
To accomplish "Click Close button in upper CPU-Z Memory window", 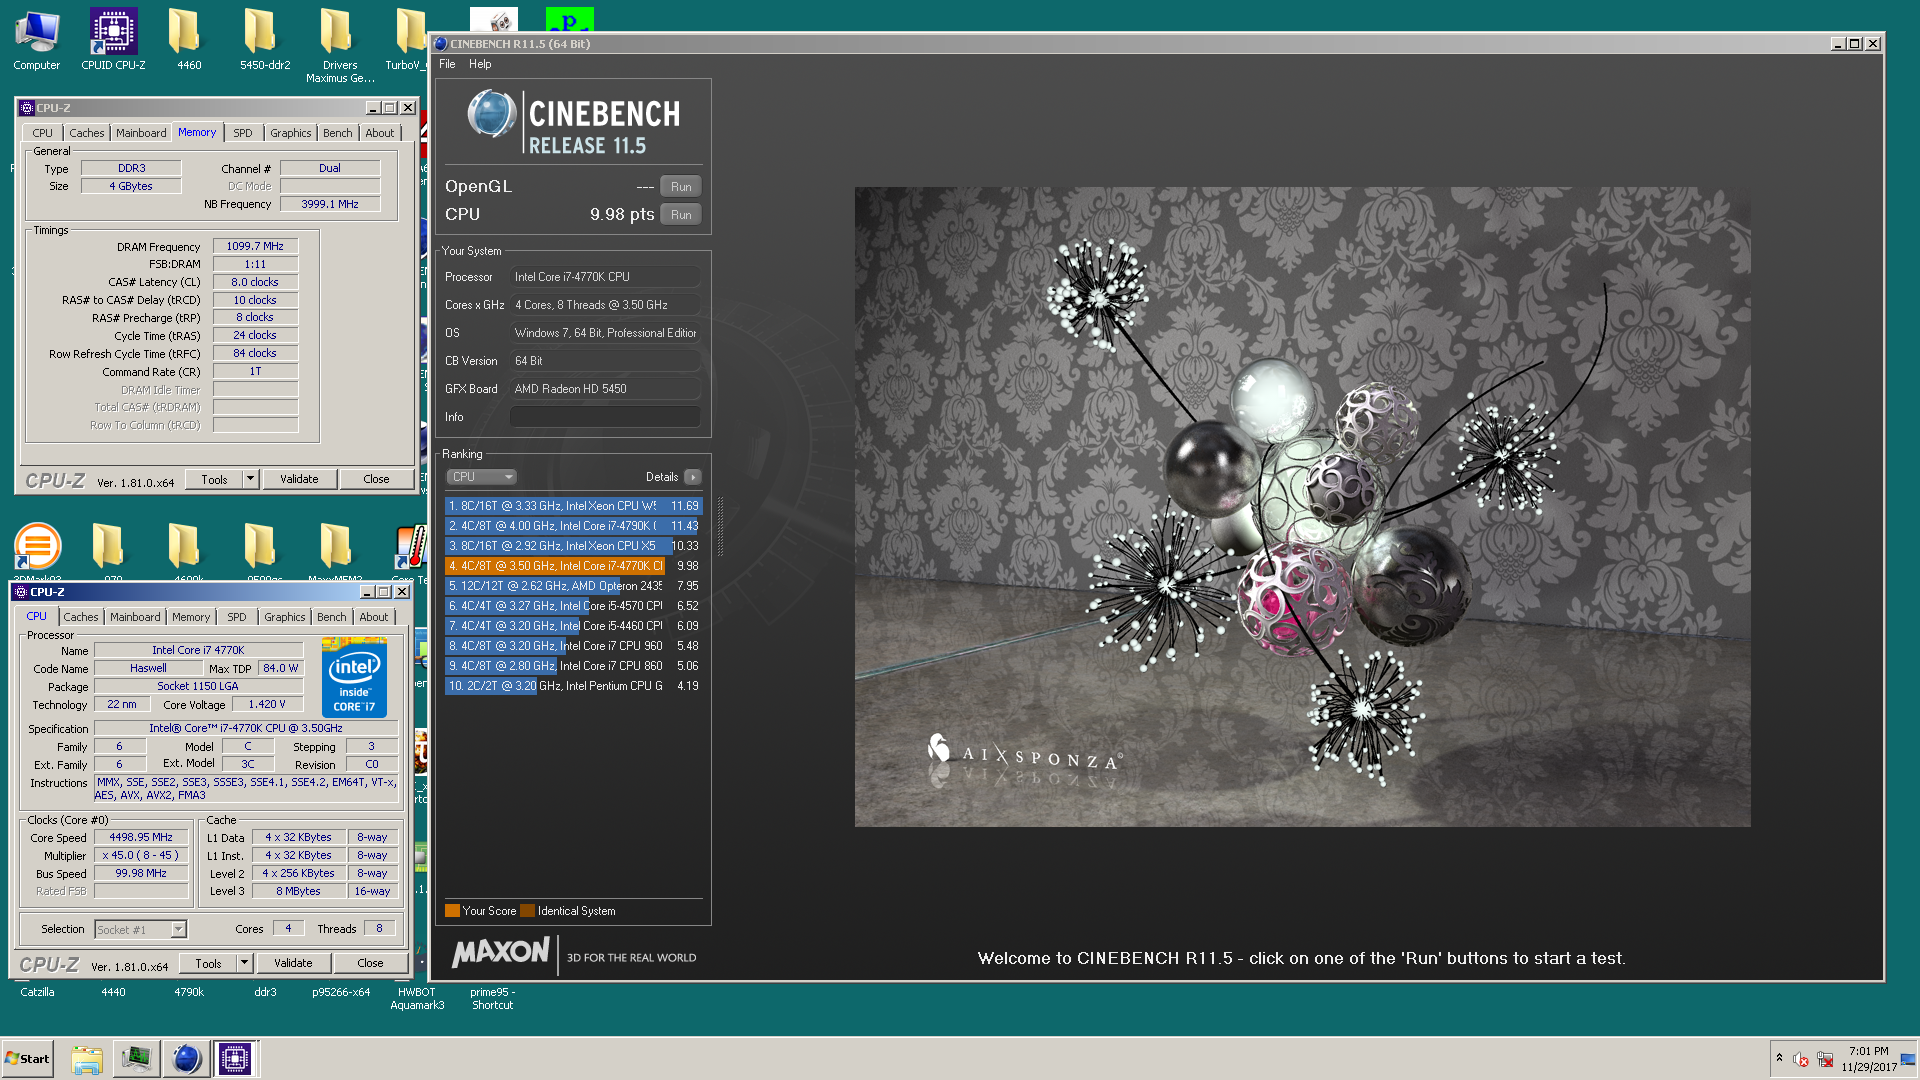I will point(376,479).
